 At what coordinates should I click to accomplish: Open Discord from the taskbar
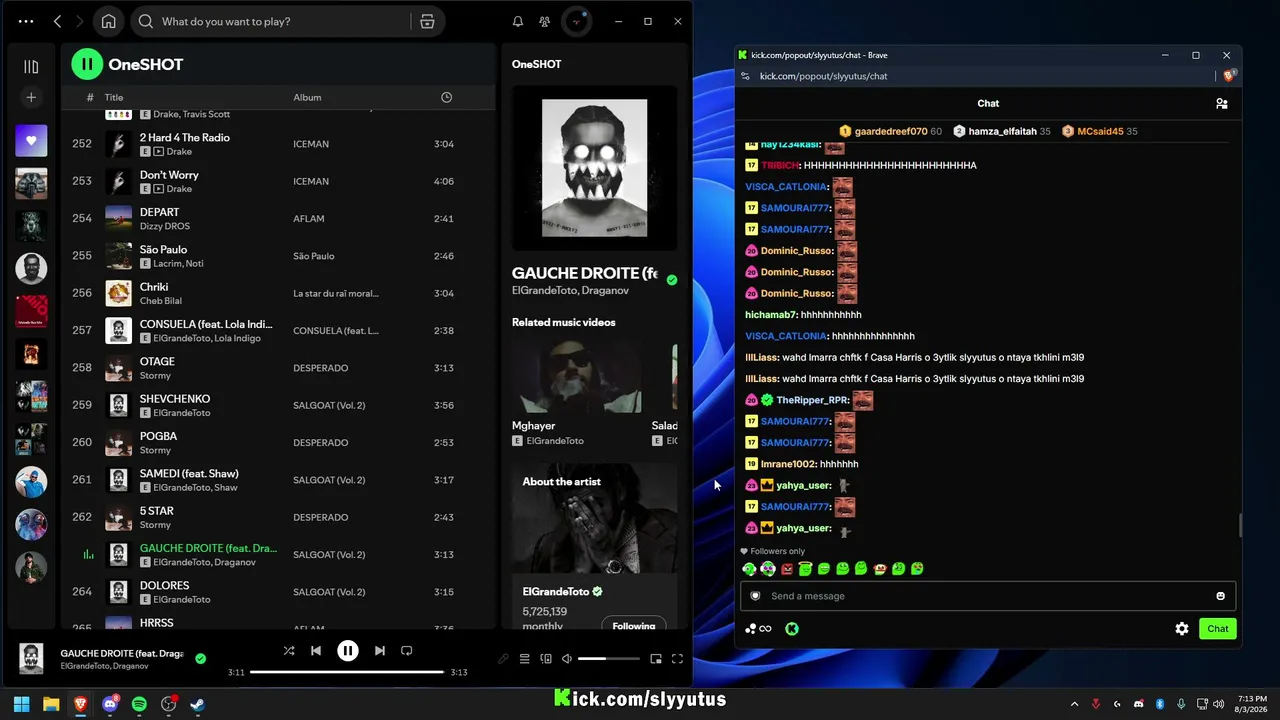(110, 704)
